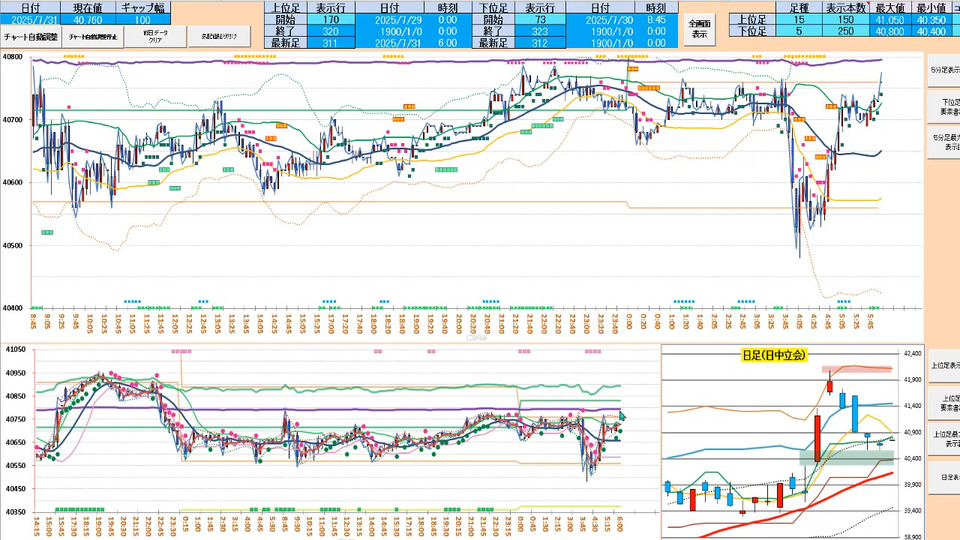Select the 現在値 cell showing 40.760

pyautogui.click(x=87, y=20)
